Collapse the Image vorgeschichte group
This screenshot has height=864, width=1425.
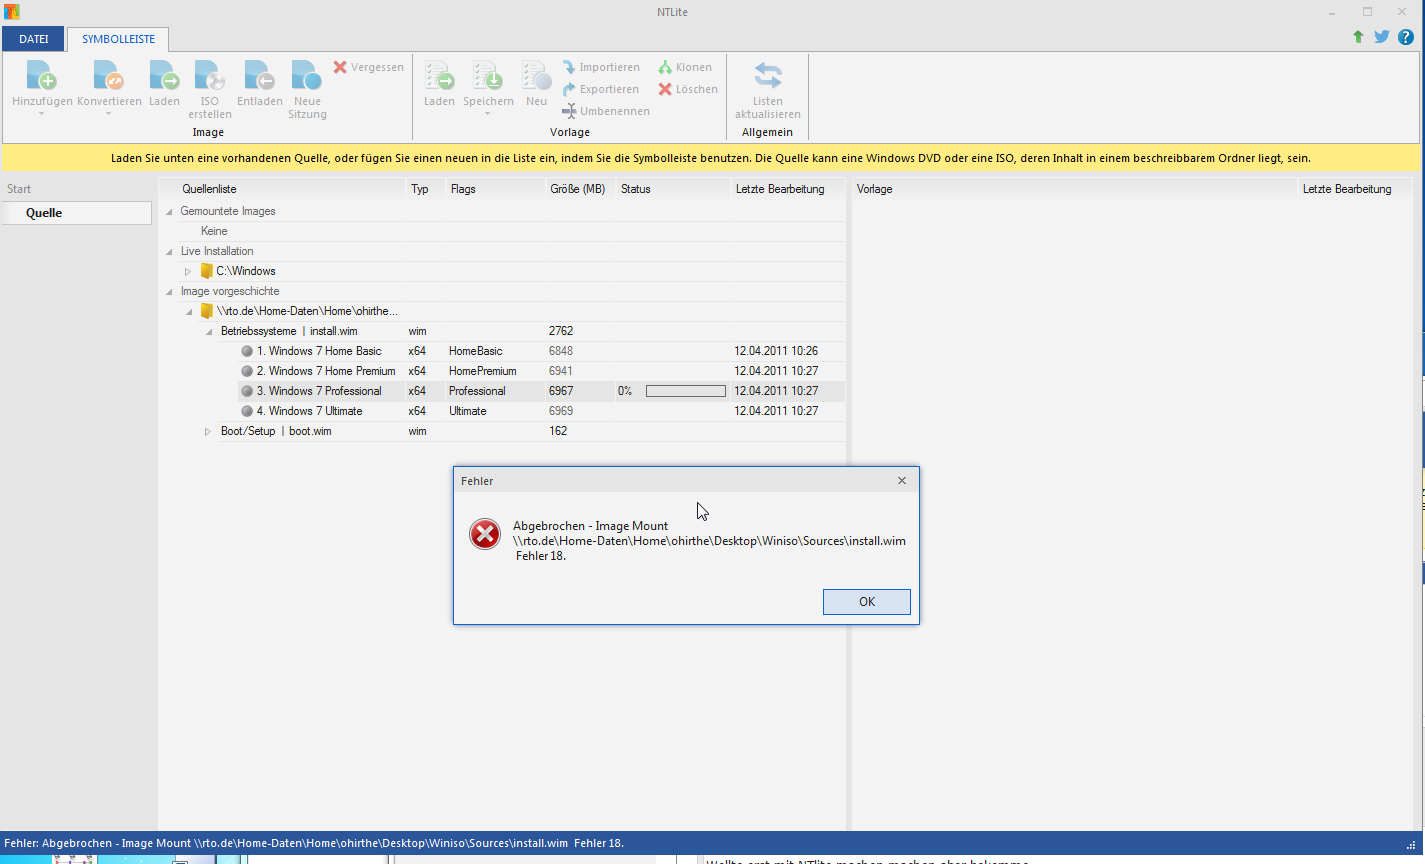pyautogui.click(x=169, y=291)
